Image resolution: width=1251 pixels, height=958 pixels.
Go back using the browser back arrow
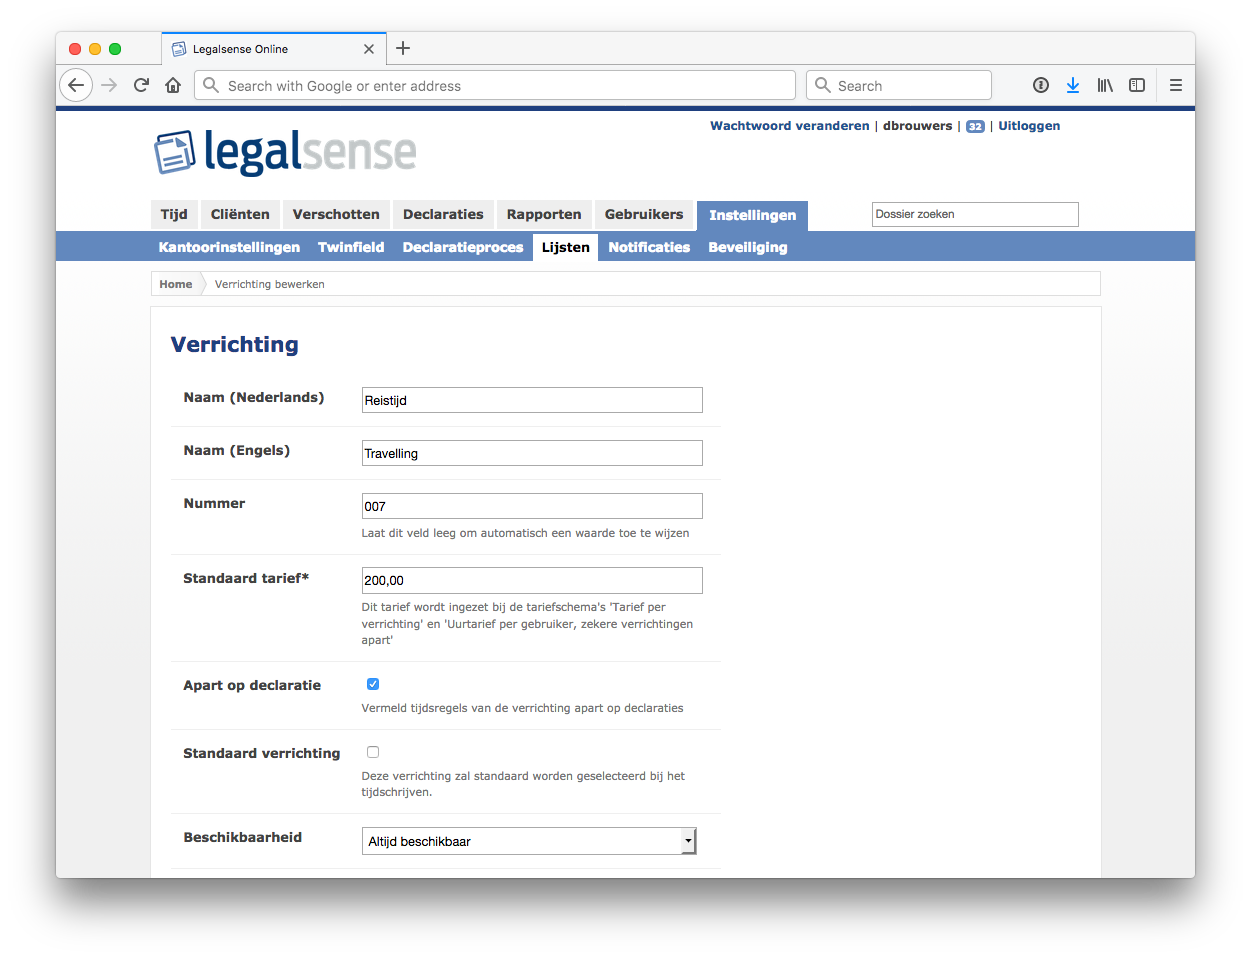[x=76, y=85]
